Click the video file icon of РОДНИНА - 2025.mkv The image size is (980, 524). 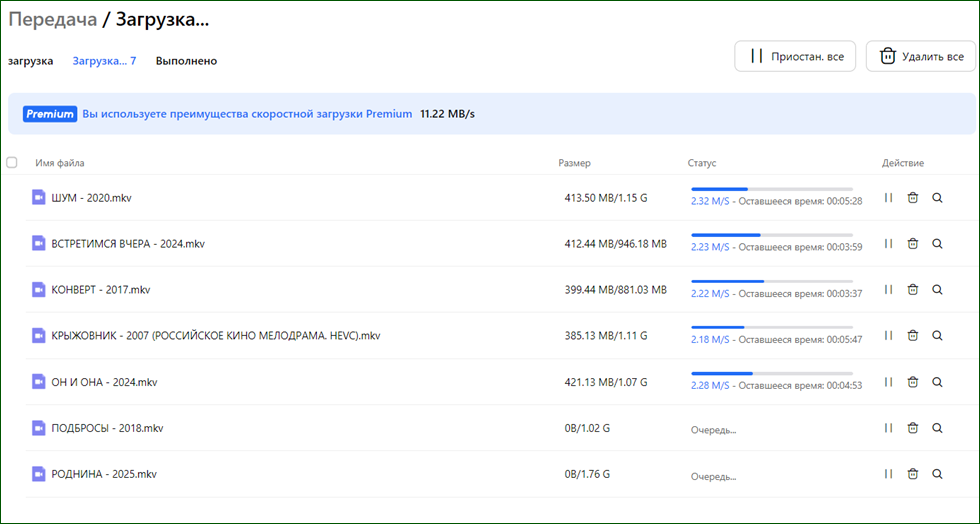[39, 474]
